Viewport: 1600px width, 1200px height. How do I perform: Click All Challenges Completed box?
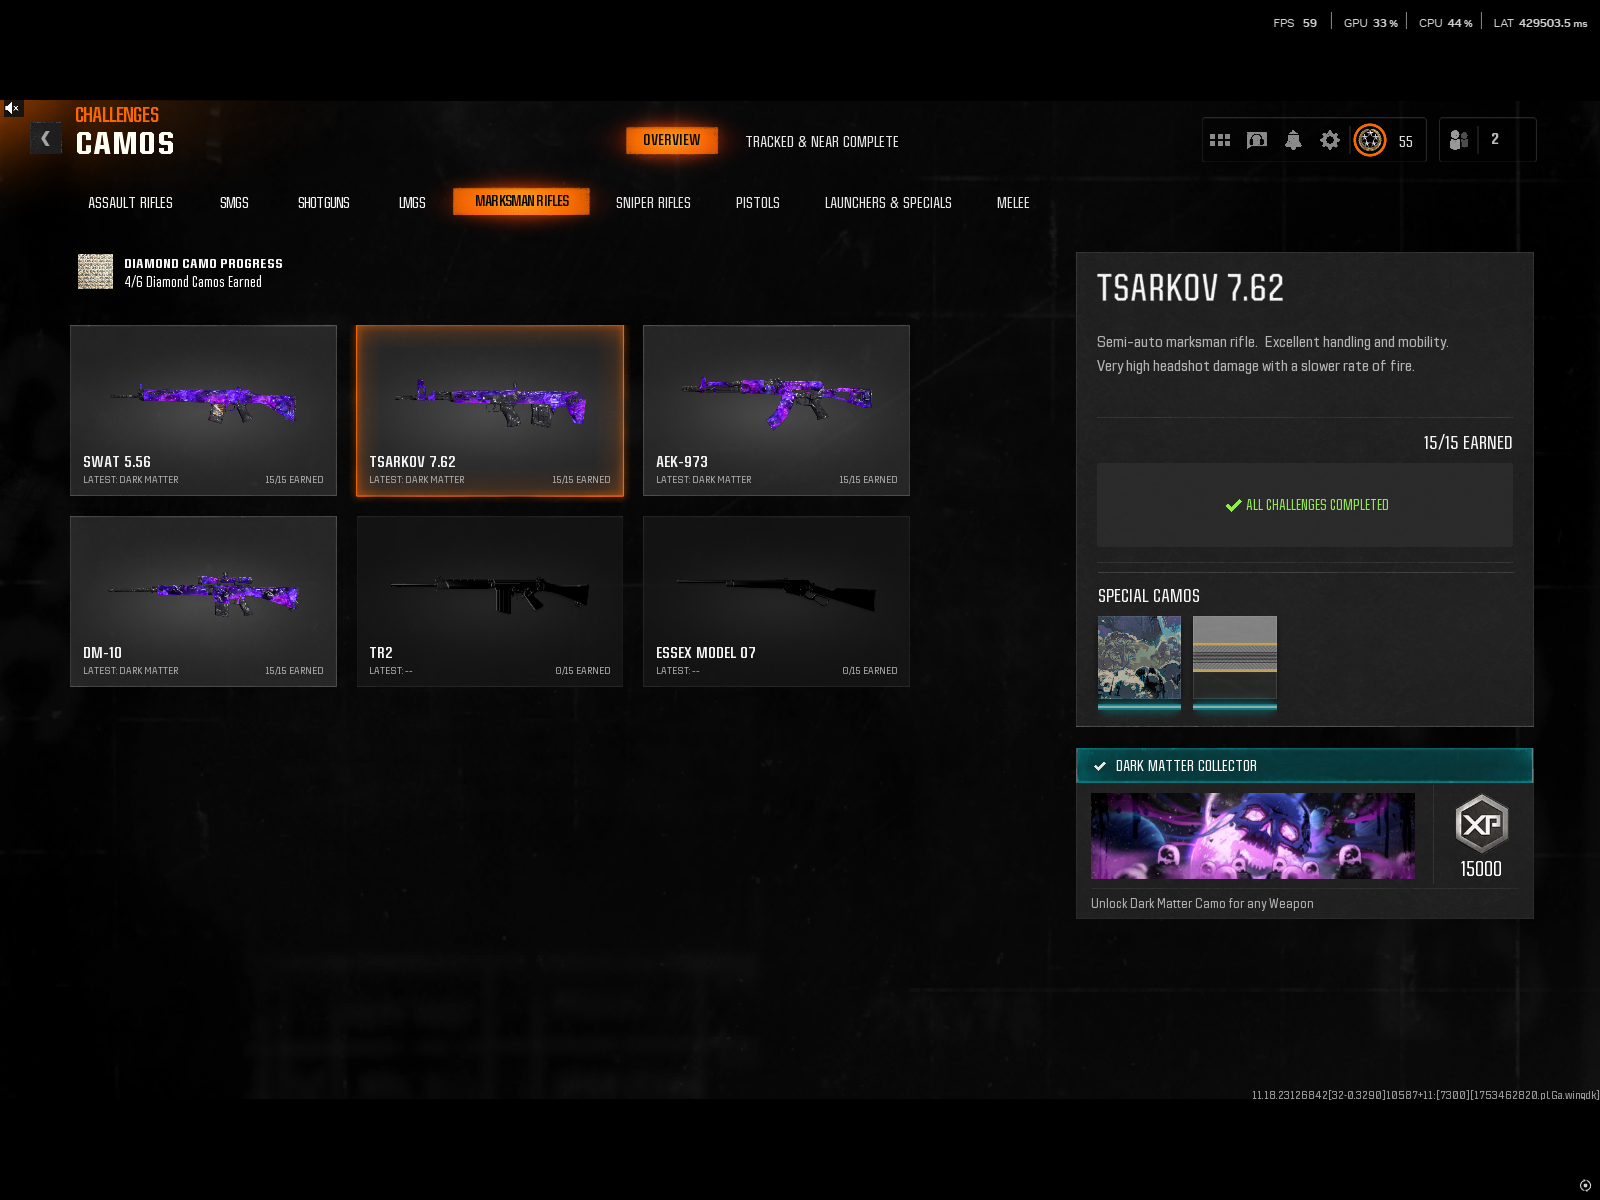click(1305, 505)
